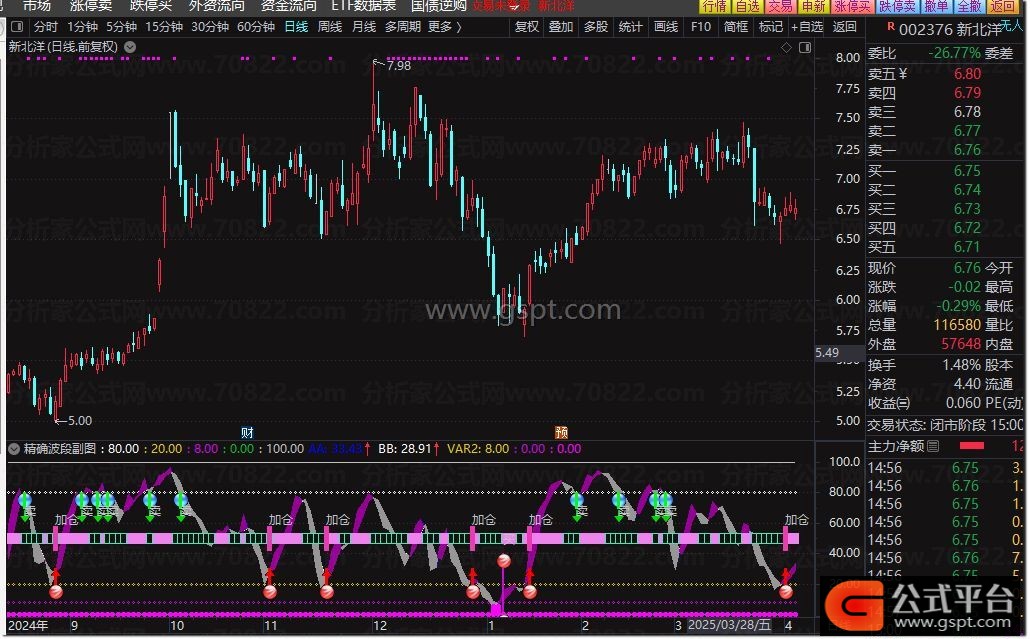Click the 2024年 label on the time axis
This screenshot has width=1030, height=639.
click(28, 625)
